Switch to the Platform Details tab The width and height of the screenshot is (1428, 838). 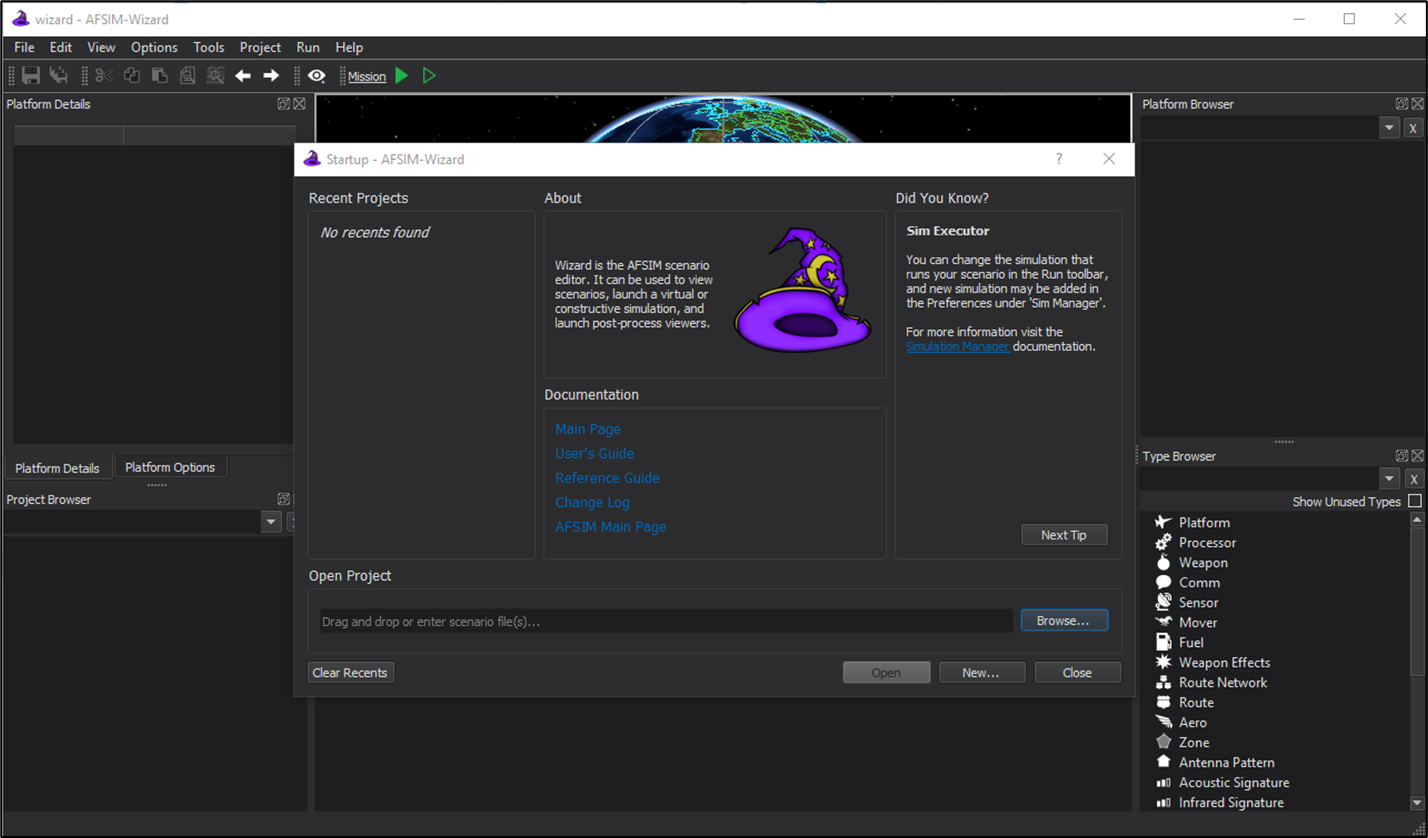click(57, 468)
